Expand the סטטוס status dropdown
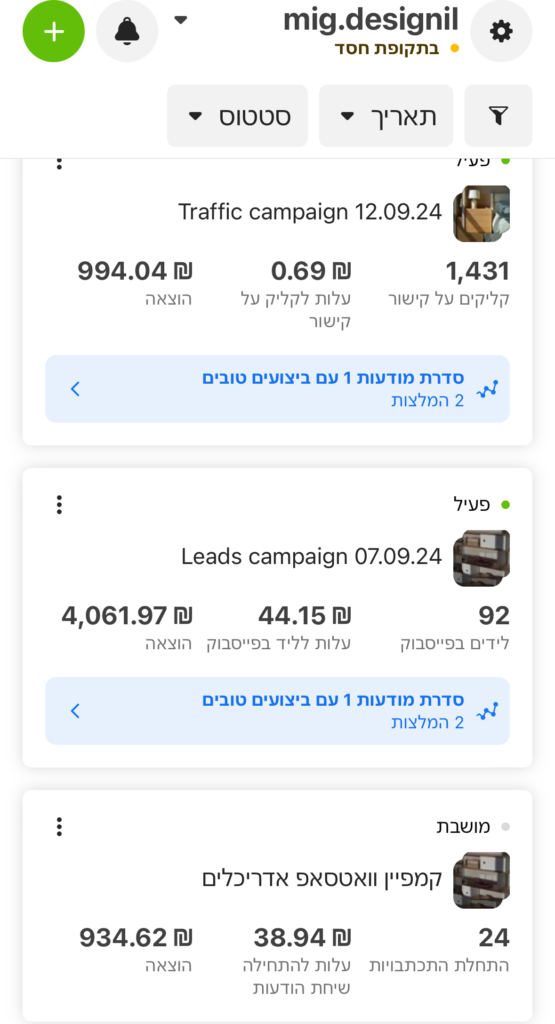Screen dimensions: 555x1024 pos(238,116)
